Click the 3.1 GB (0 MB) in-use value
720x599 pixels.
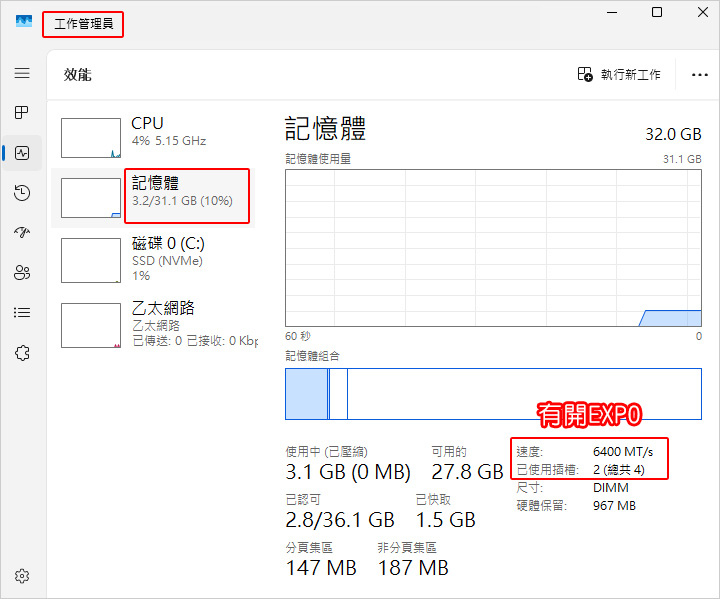click(x=348, y=472)
